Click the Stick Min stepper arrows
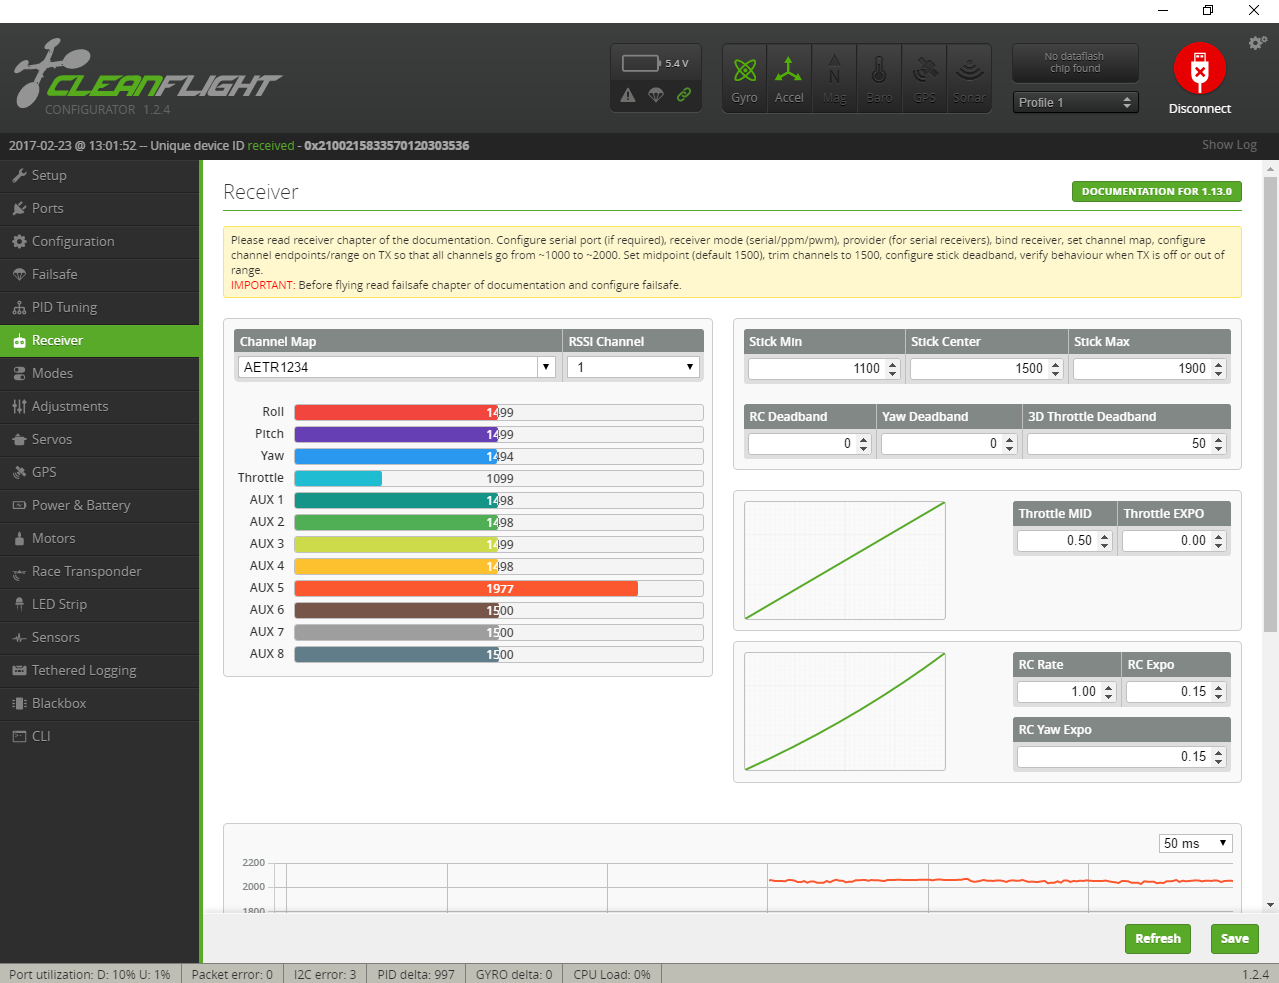Image resolution: width=1279 pixels, height=983 pixels. pos(893,369)
